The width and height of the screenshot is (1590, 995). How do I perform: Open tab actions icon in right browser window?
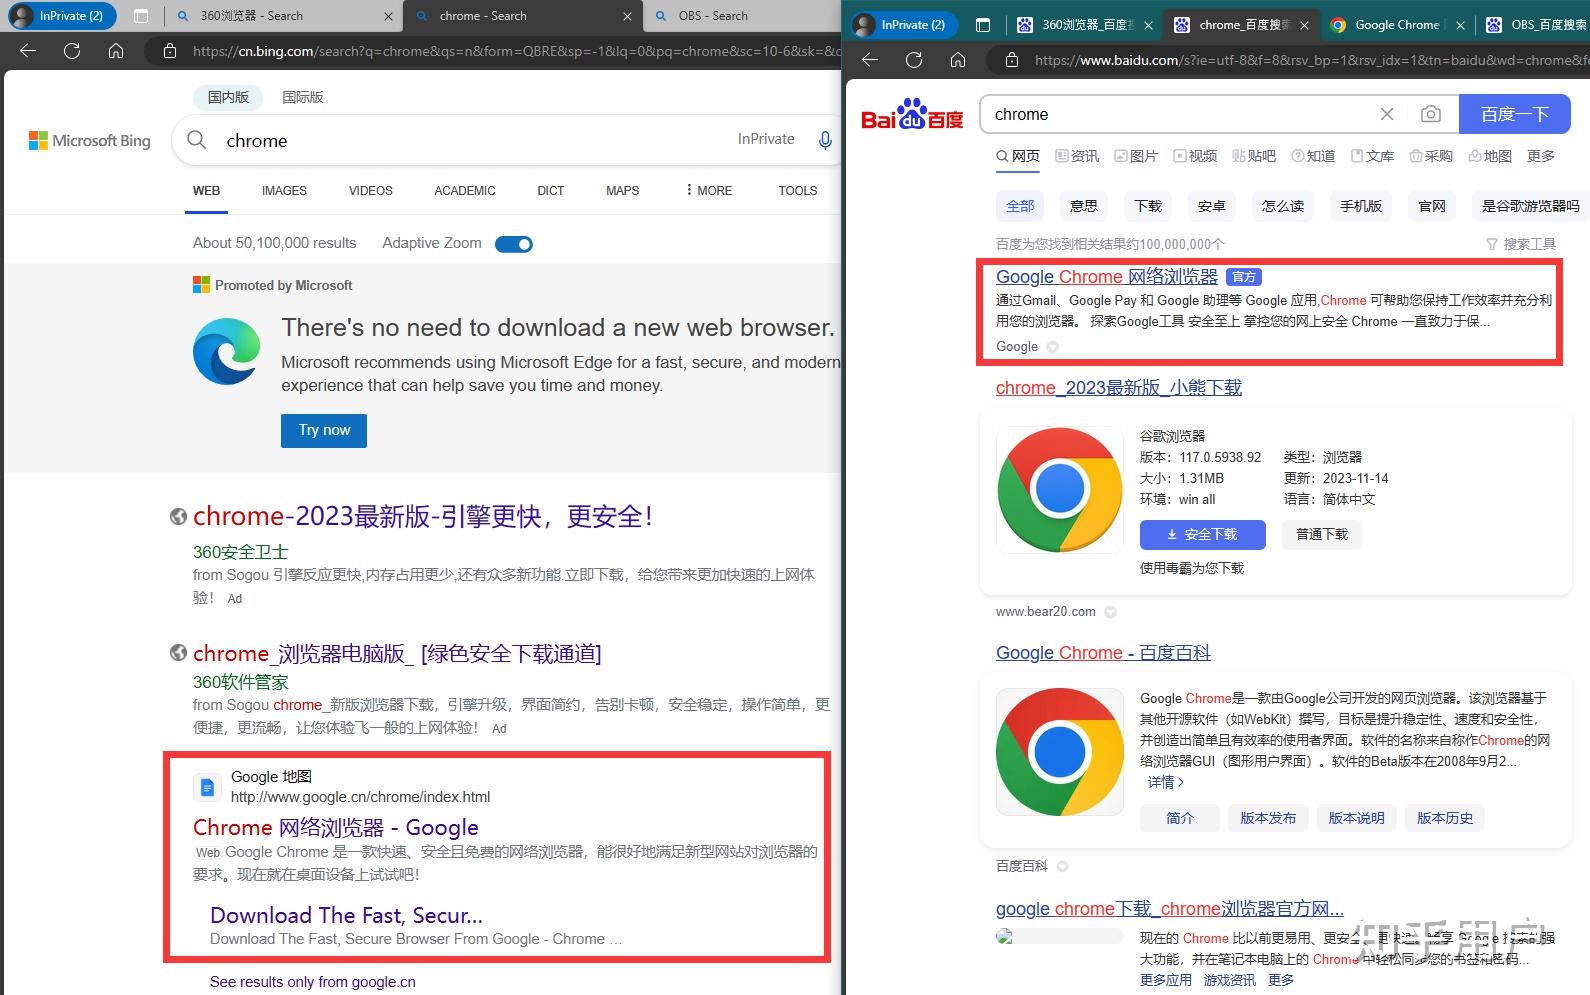[983, 25]
